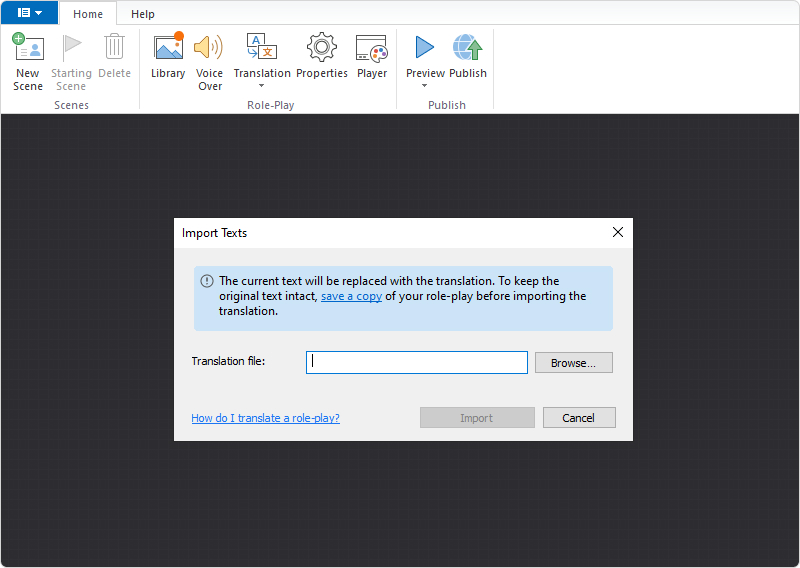Click the New Scene icon

[x=28, y=48]
